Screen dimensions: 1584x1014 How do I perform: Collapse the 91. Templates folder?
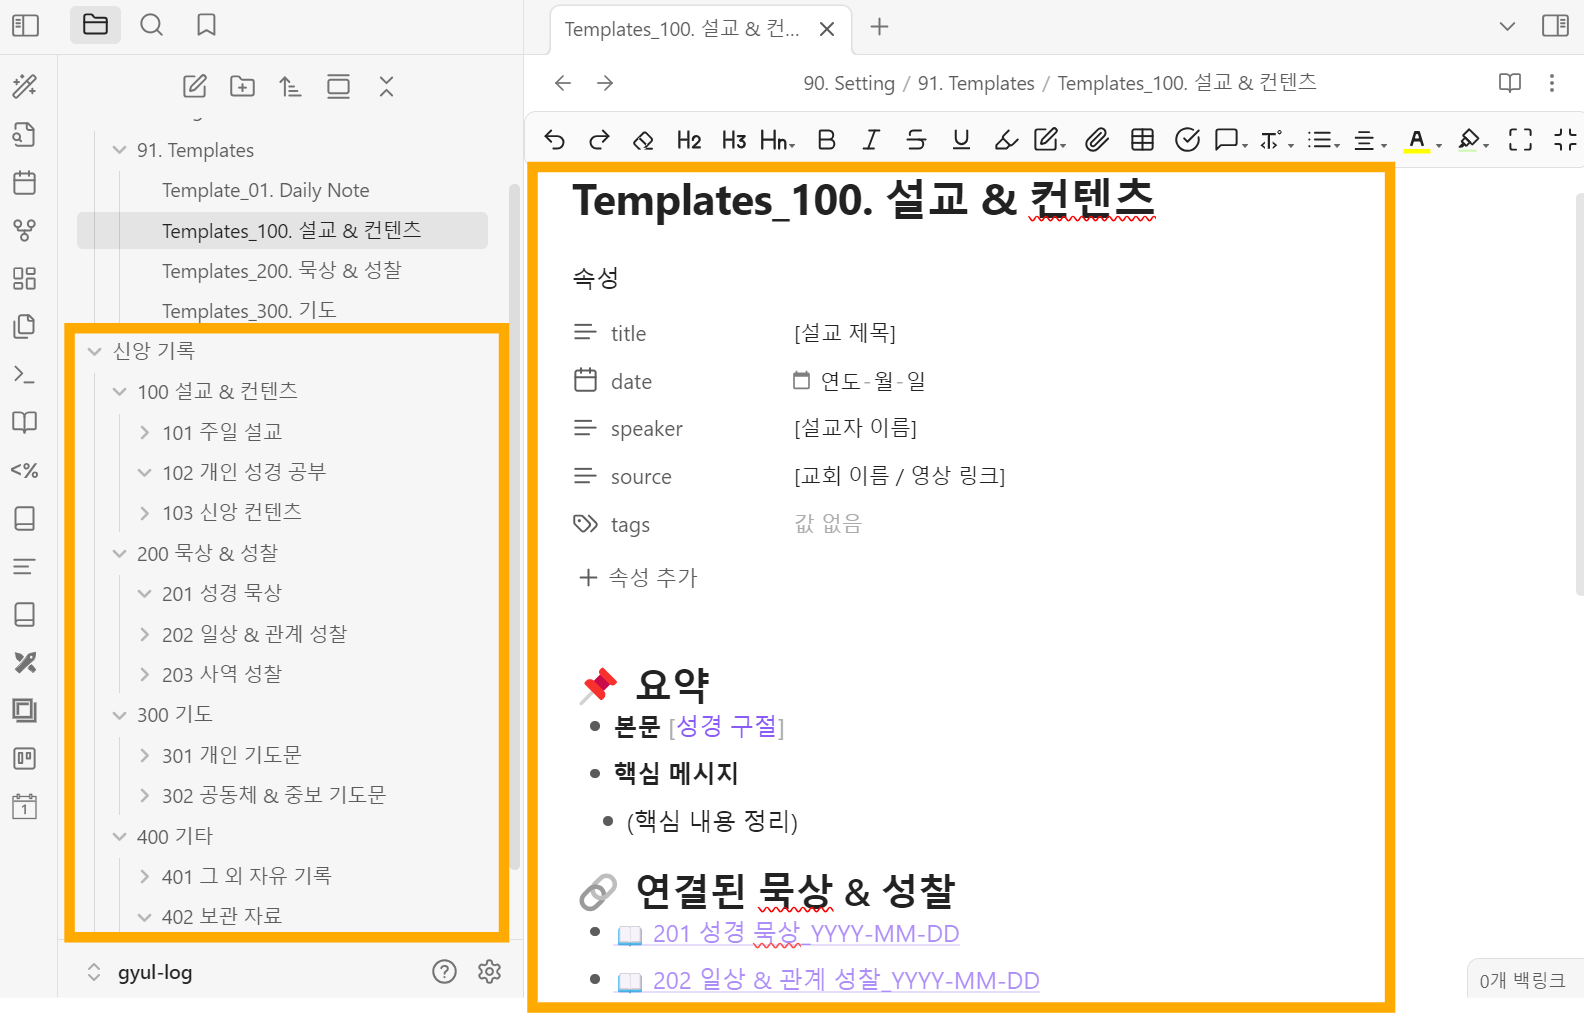tap(120, 150)
